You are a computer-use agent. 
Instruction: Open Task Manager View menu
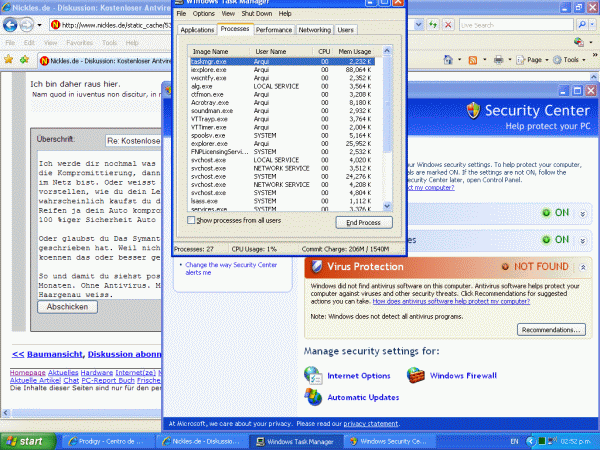tap(228, 13)
